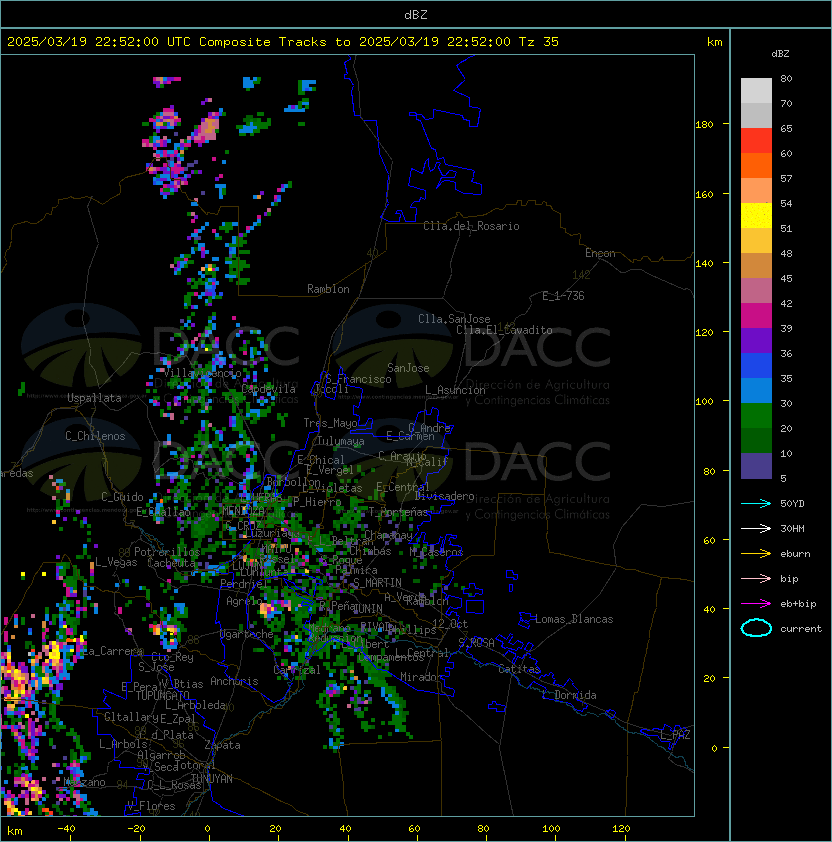Select the bright yellow swatch in the dBZ scale

tap(756, 216)
